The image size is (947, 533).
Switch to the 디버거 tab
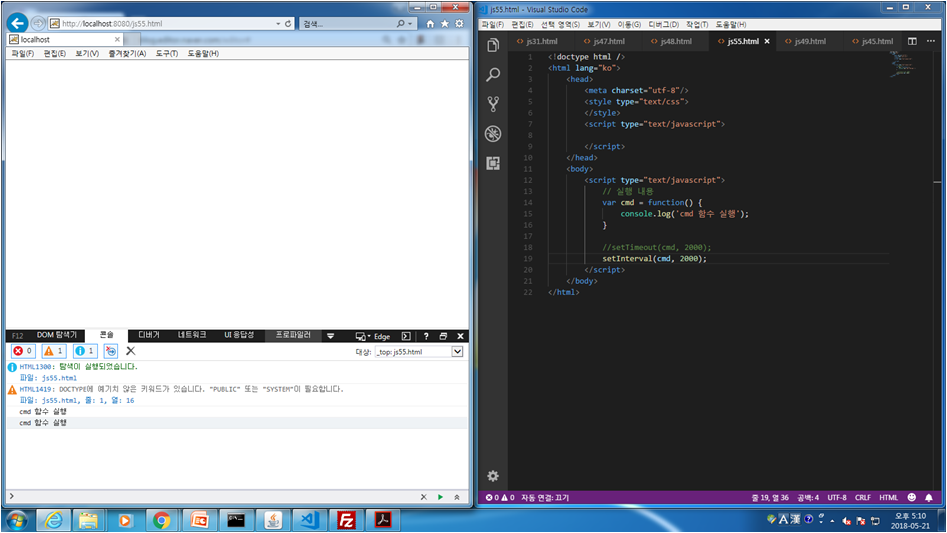[x=149, y=335]
